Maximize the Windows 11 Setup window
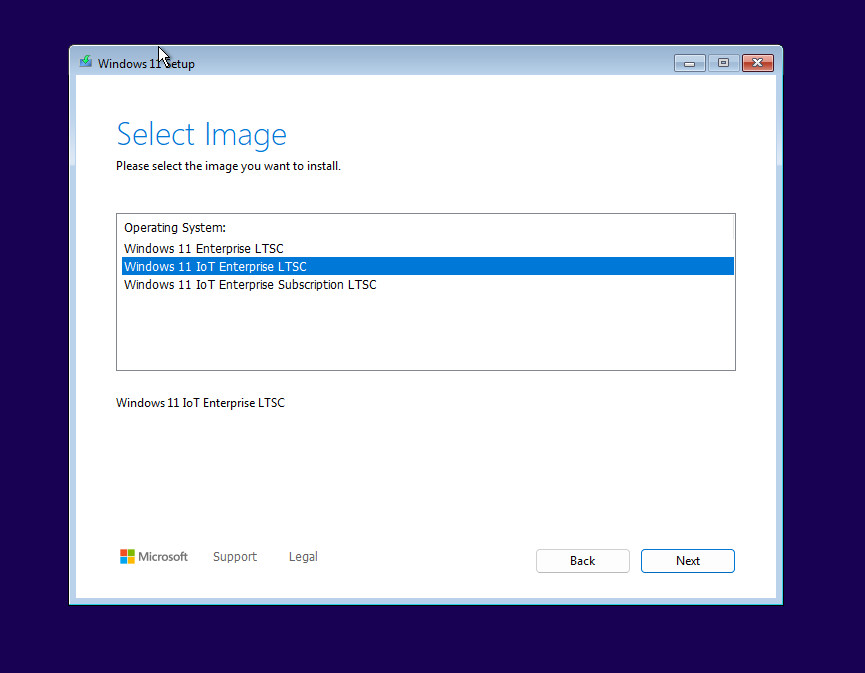Image resolution: width=865 pixels, height=673 pixels. [723, 63]
